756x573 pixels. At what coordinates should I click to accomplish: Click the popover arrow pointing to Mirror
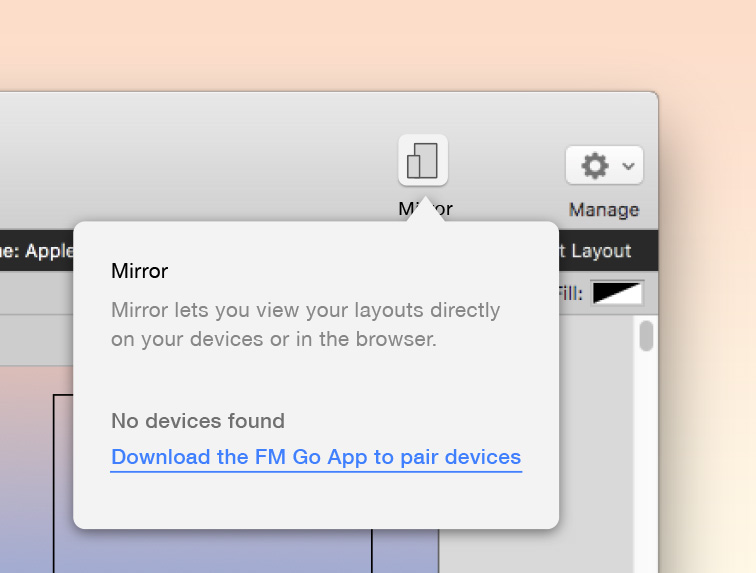tap(425, 211)
